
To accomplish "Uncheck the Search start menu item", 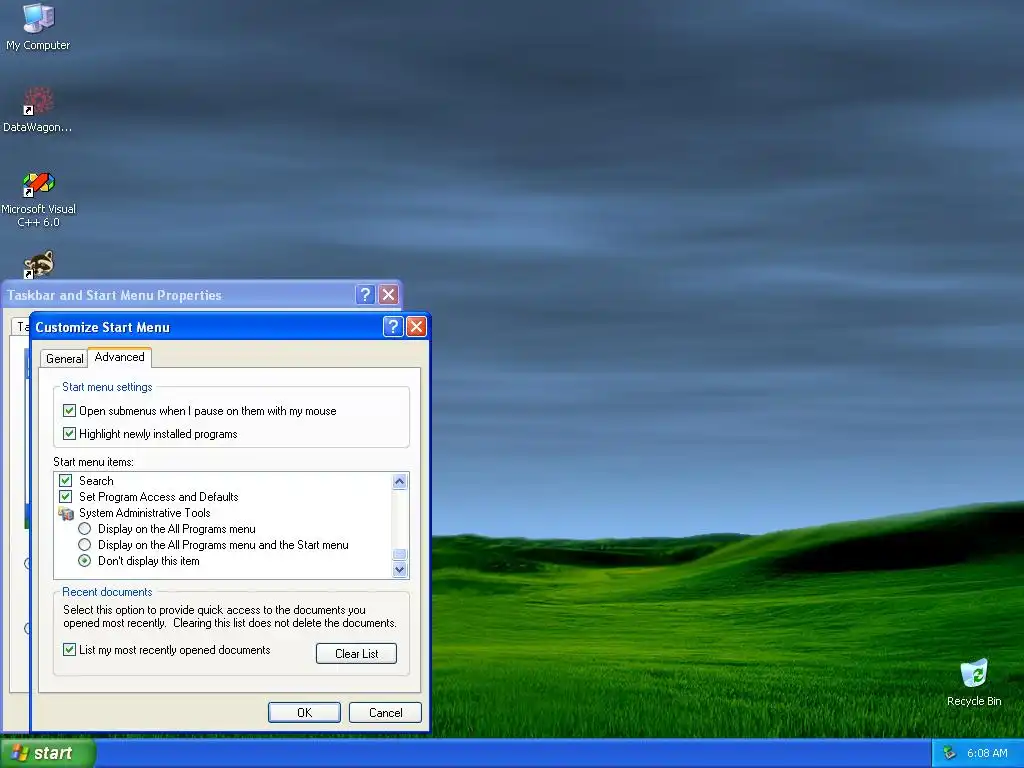I will point(65,481).
